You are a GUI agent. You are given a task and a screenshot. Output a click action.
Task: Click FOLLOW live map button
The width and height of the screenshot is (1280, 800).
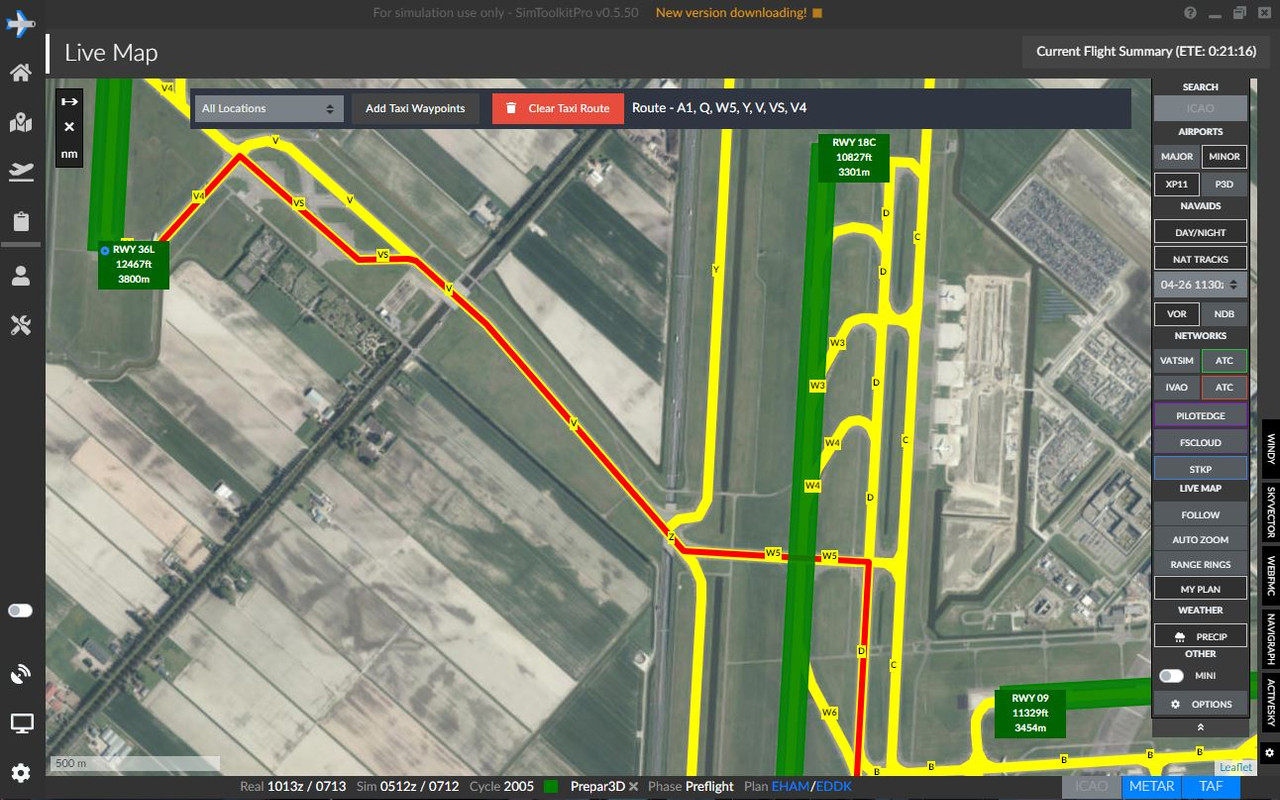click(x=1200, y=515)
